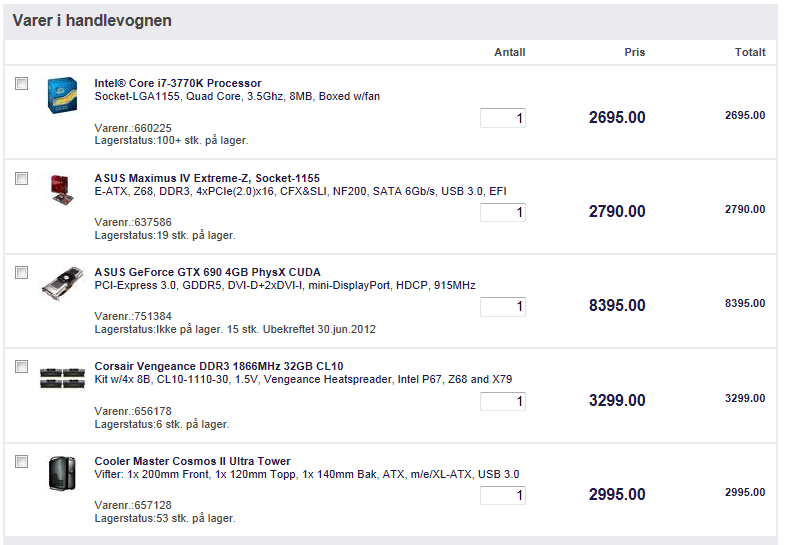Click quantity field for GeForce GTX 690

[x=503, y=306]
